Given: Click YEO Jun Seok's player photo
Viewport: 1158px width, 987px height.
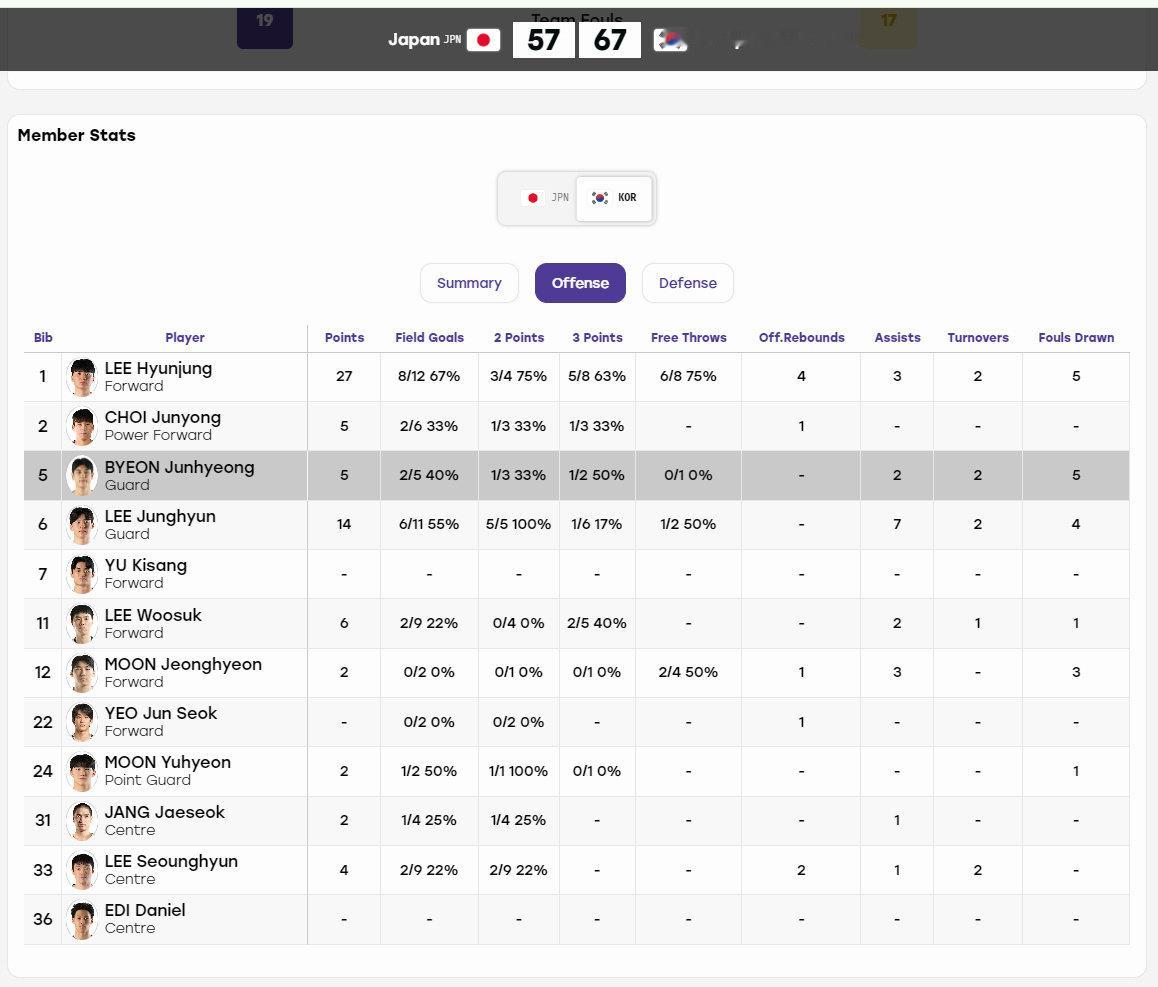Looking at the screenshot, I should (82, 722).
